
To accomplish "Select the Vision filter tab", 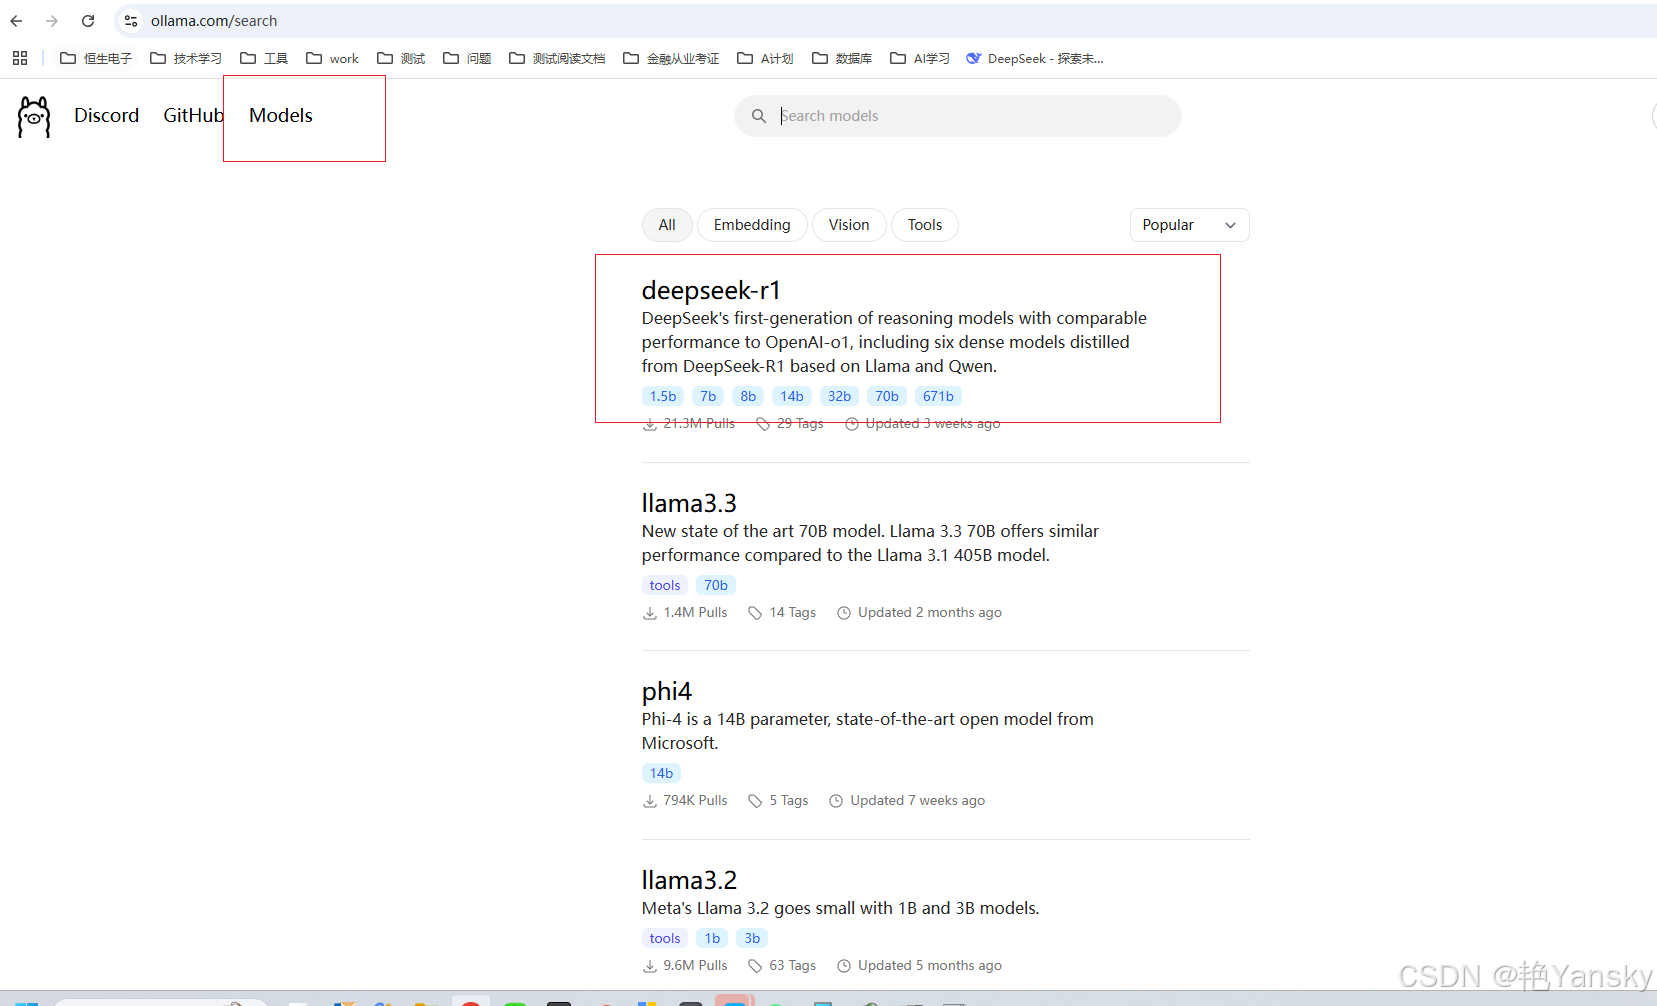I will (x=849, y=225).
